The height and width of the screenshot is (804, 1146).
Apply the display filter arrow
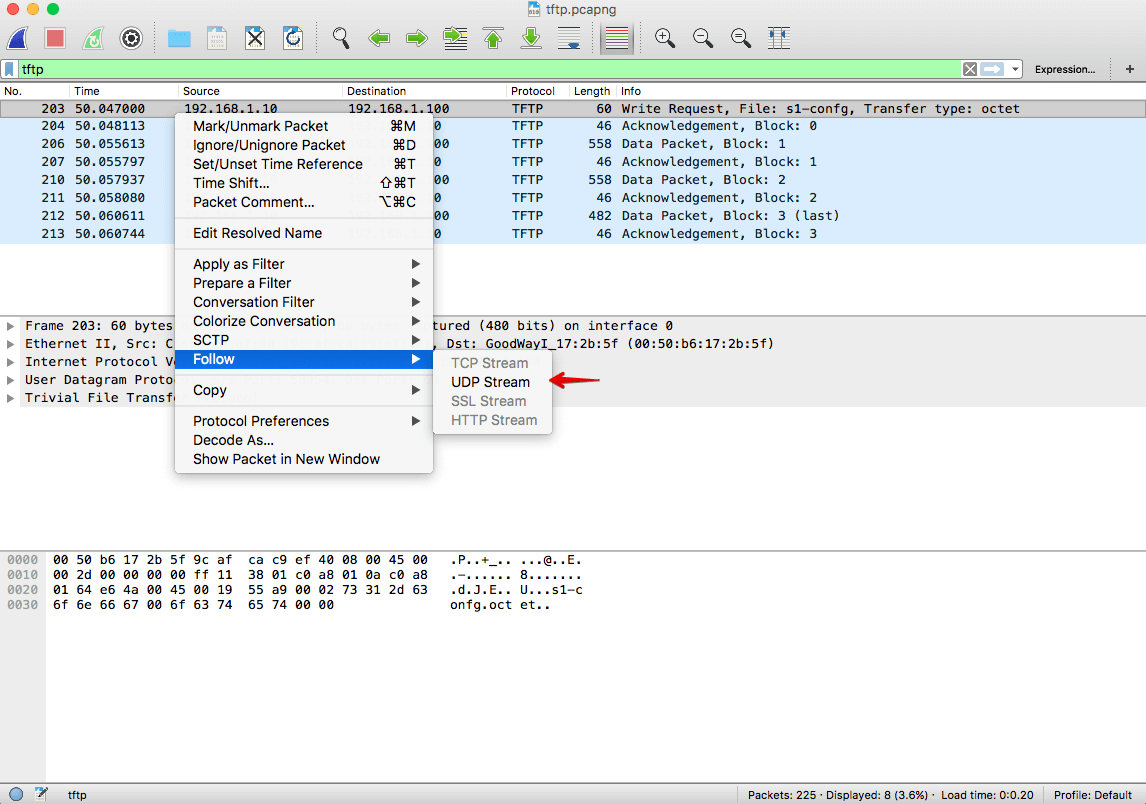pyautogui.click(x=992, y=69)
